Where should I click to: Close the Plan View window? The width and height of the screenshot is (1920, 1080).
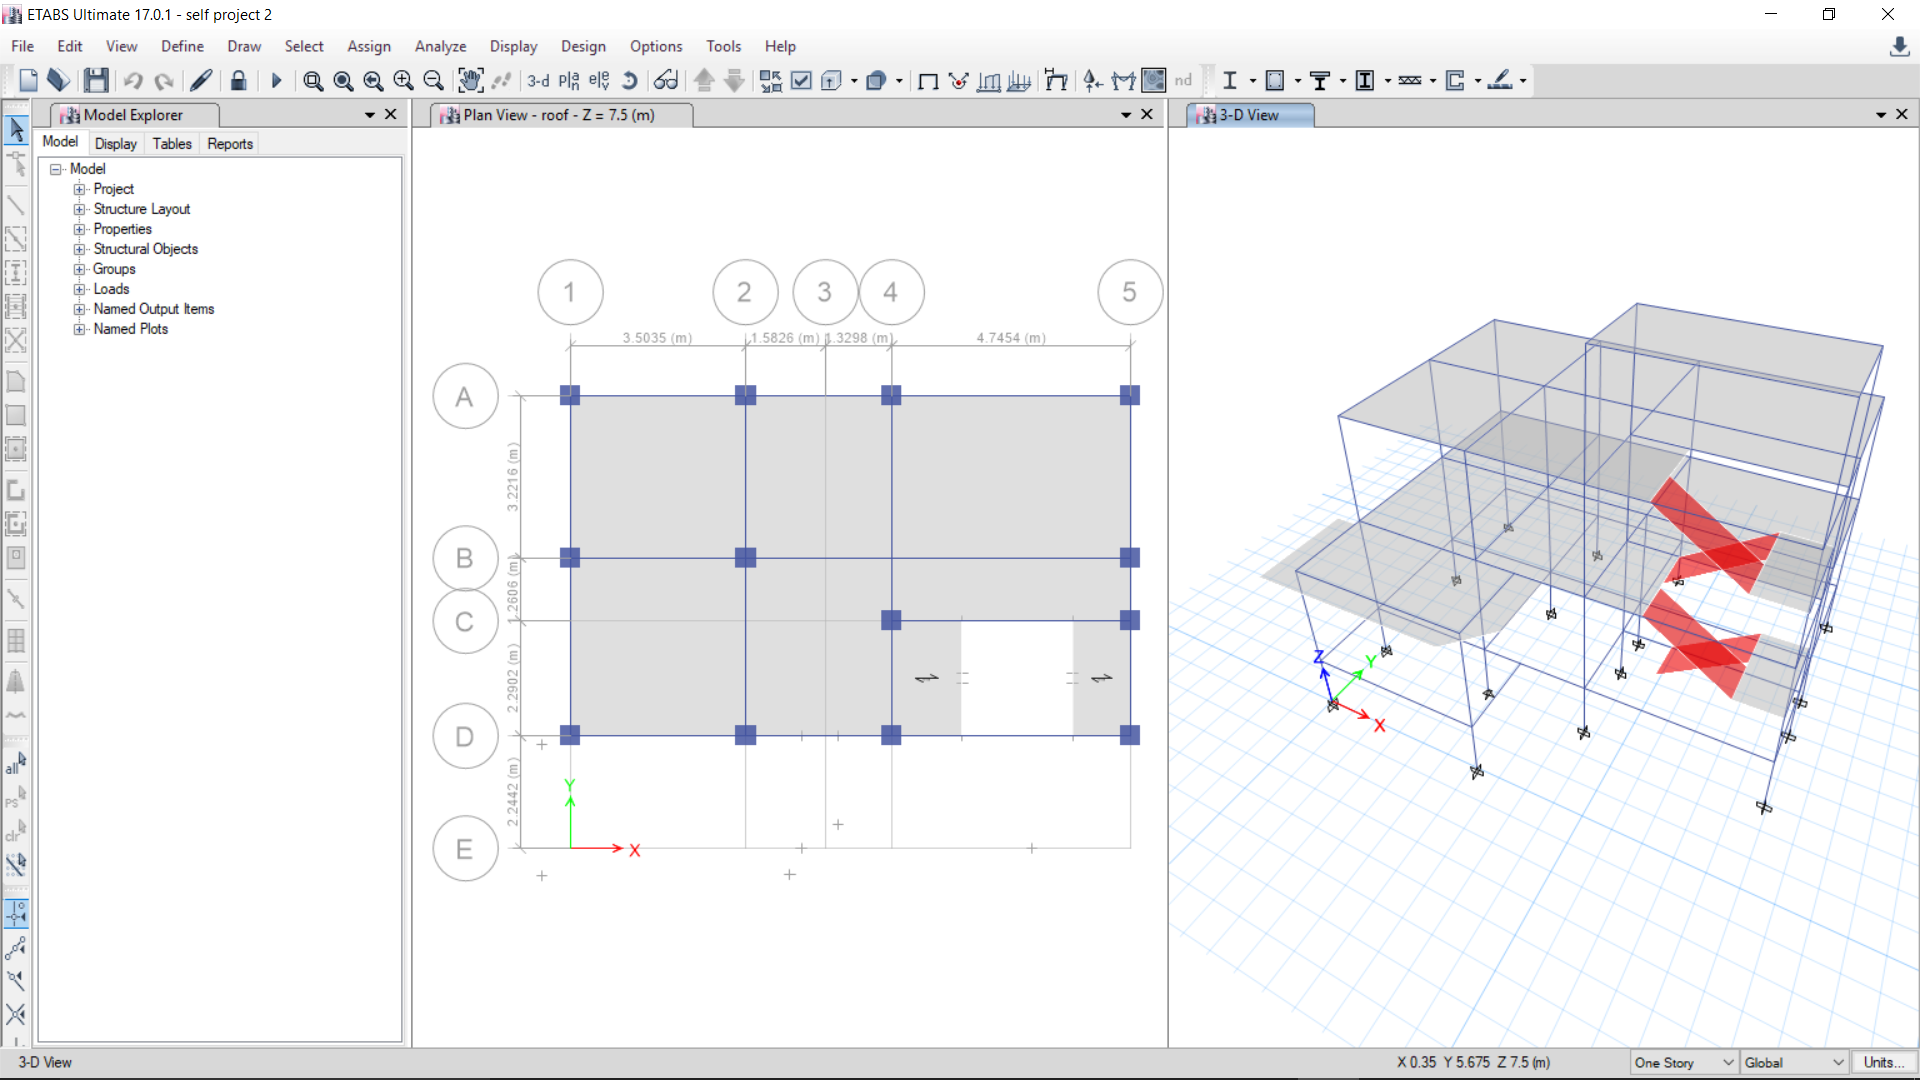[1147, 115]
